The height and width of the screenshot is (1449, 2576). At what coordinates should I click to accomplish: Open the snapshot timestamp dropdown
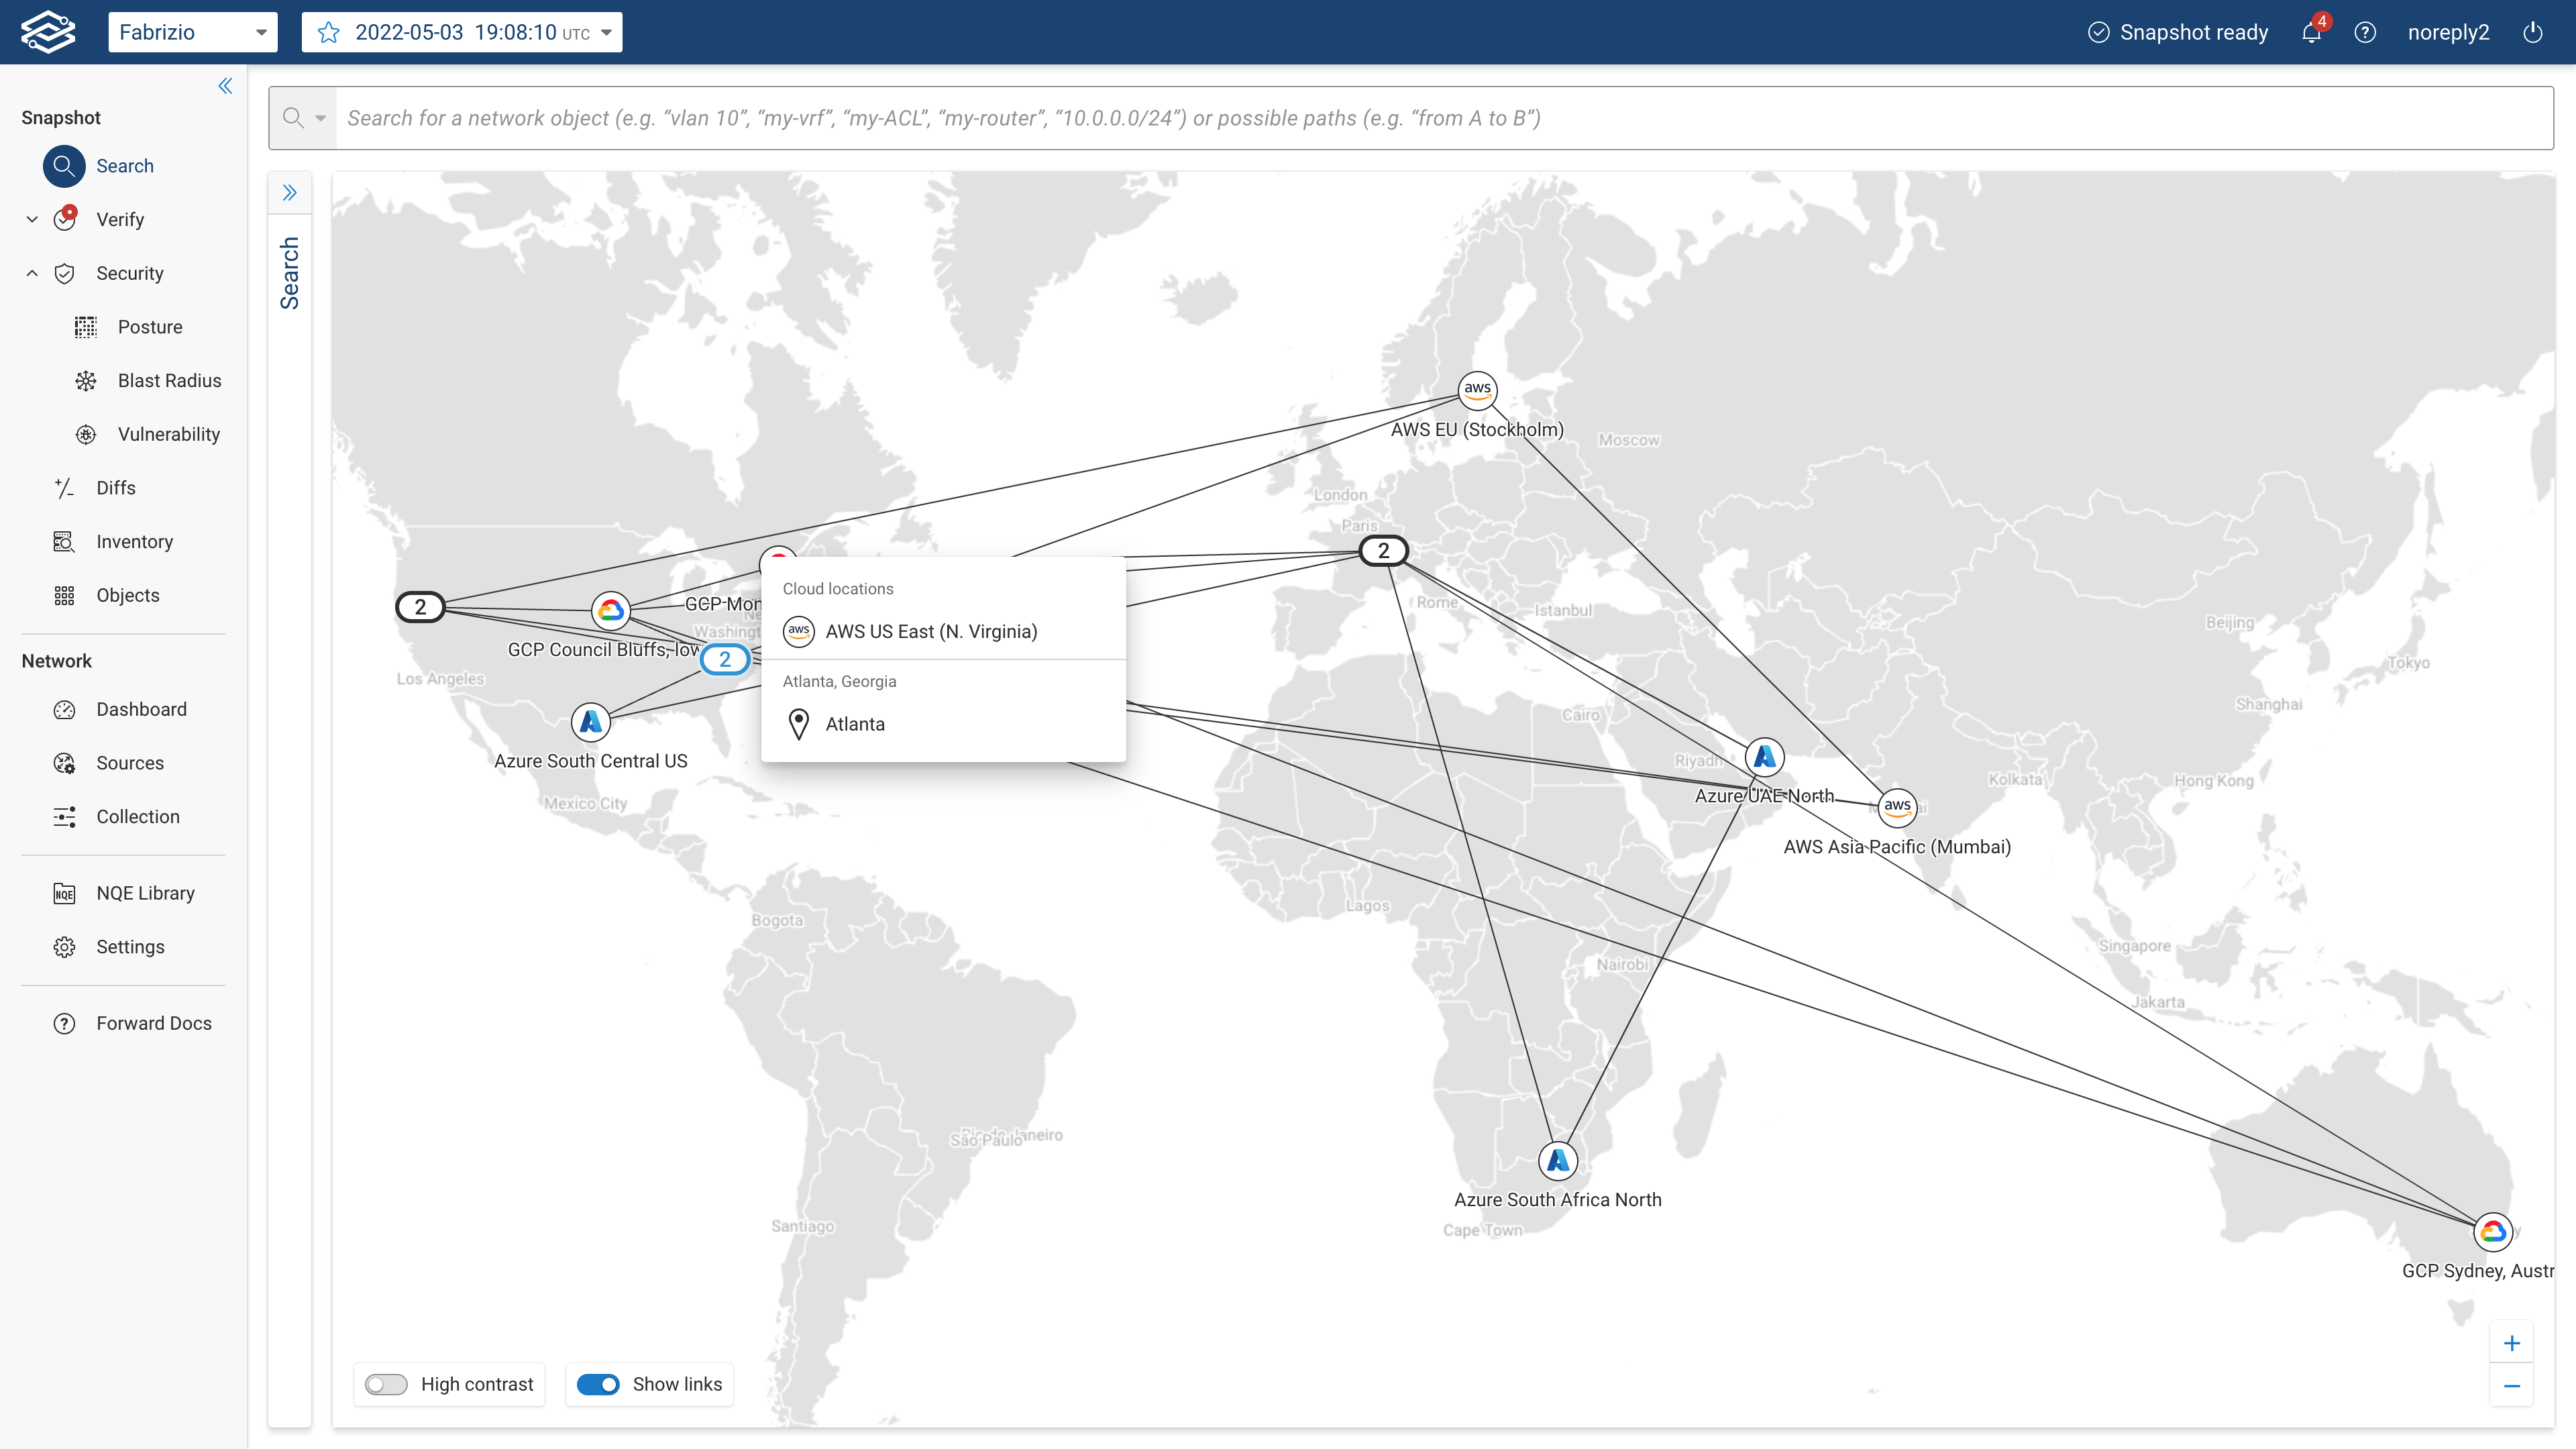tap(606, 33)
